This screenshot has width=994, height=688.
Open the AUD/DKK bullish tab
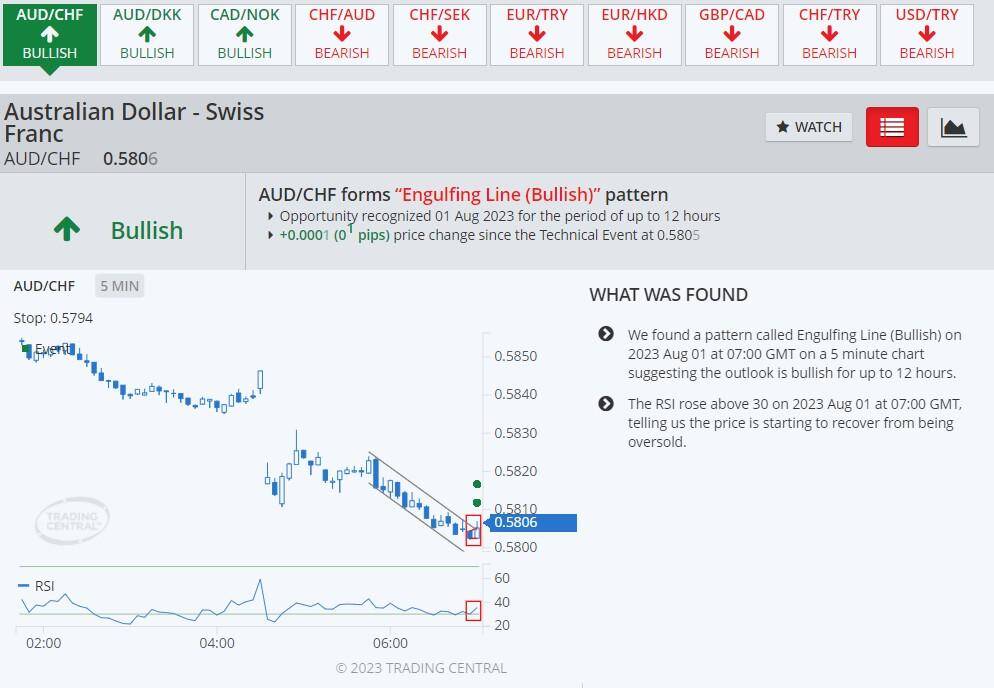[x=147, y=34]
